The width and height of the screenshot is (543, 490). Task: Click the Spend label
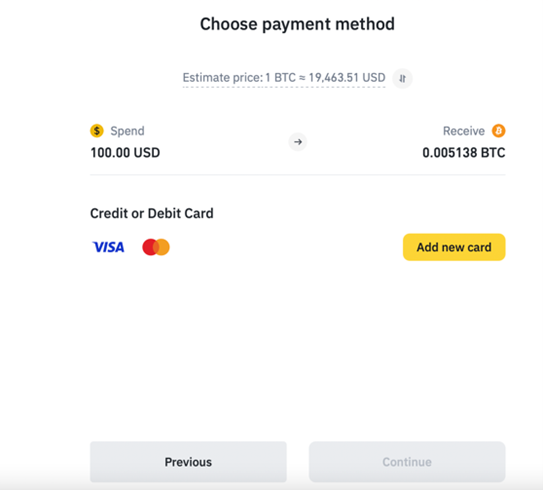point(127,131)
